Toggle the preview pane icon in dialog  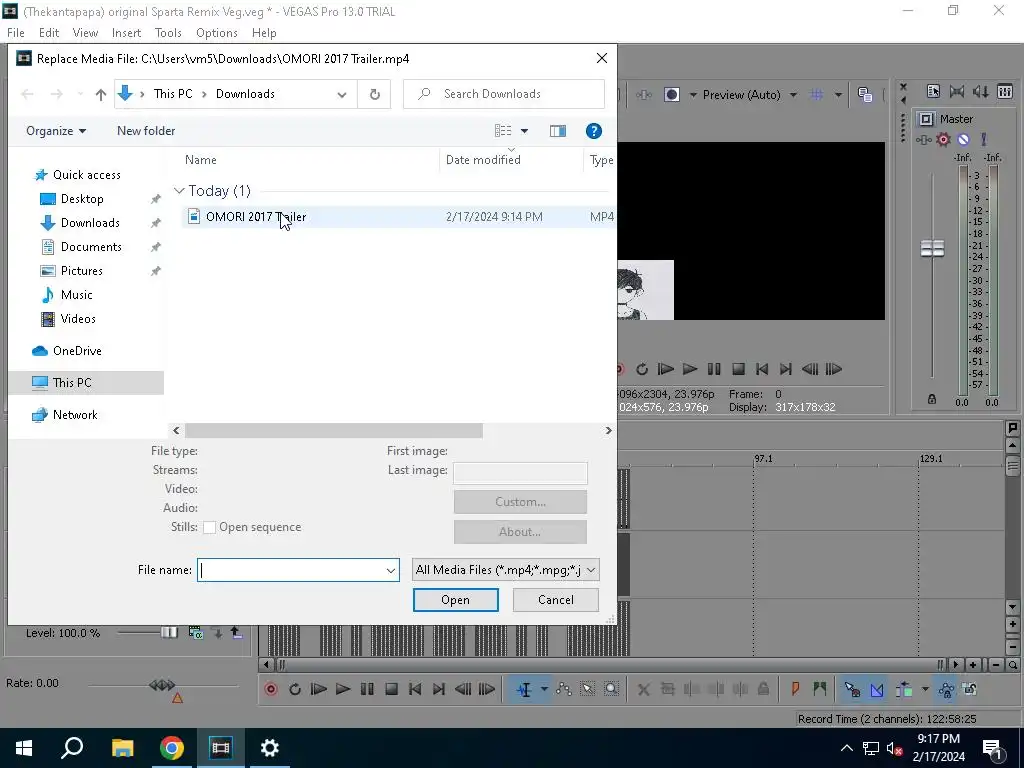click(x=558, y=131)
